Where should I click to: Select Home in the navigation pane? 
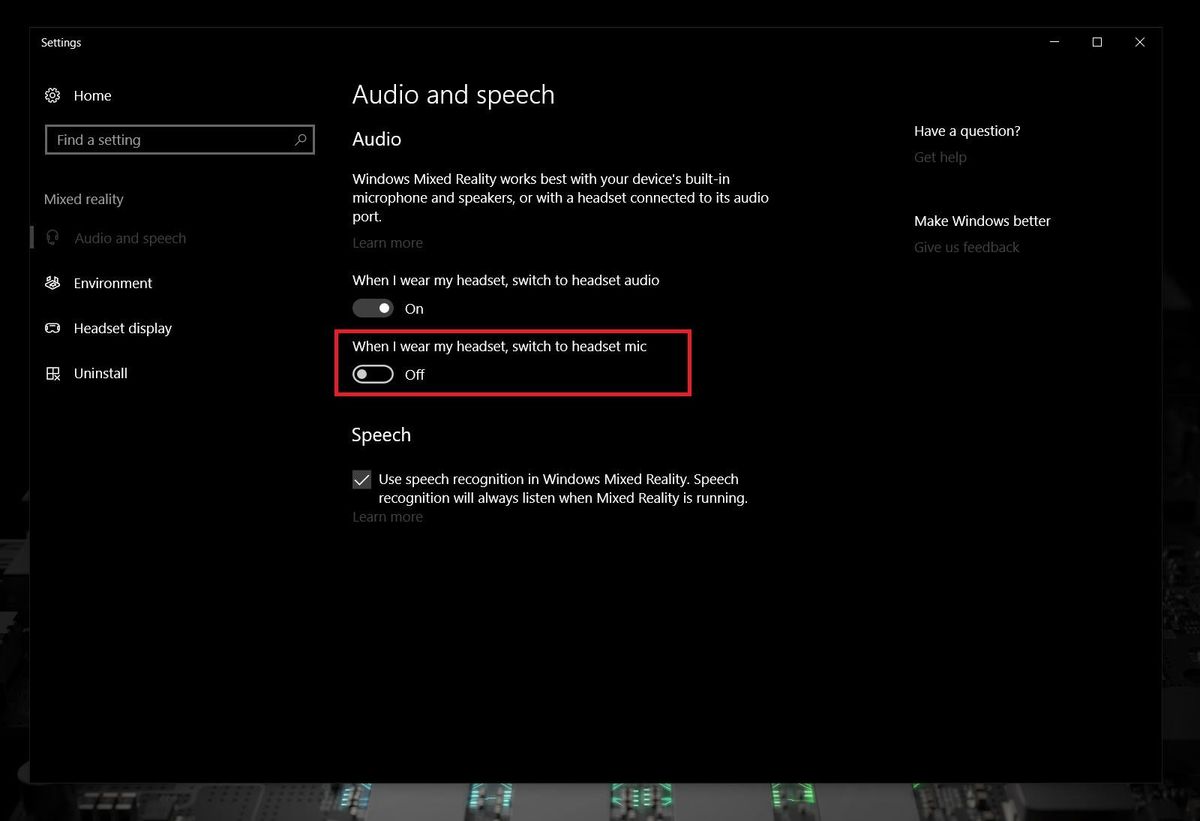tap(91, 95)
